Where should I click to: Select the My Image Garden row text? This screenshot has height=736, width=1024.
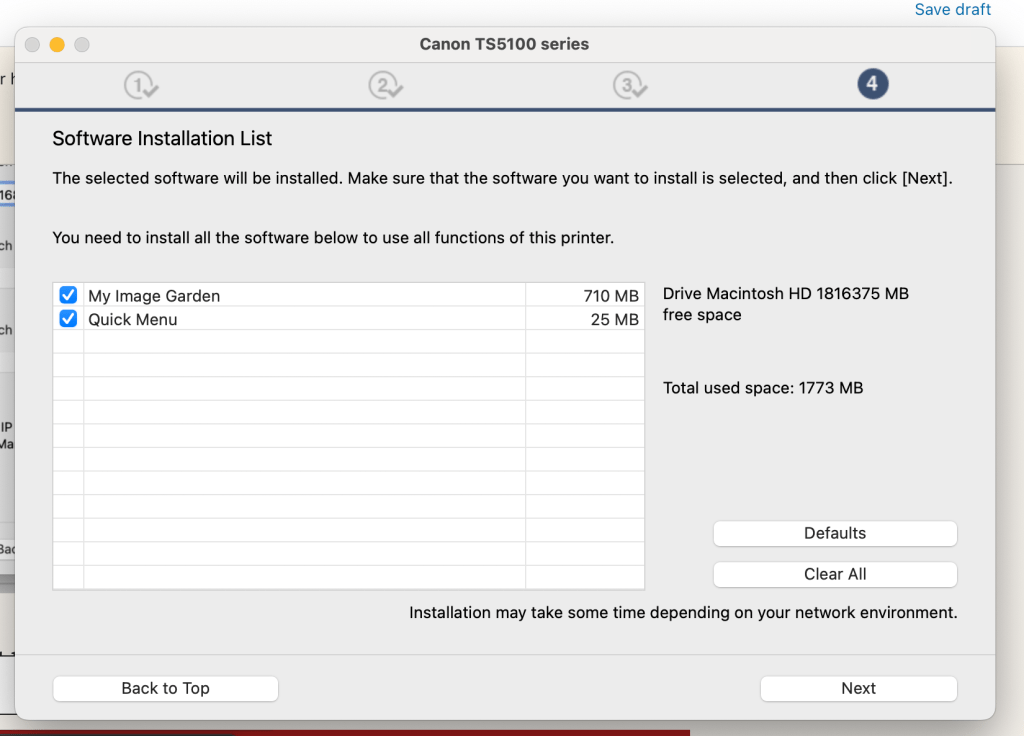154,296
